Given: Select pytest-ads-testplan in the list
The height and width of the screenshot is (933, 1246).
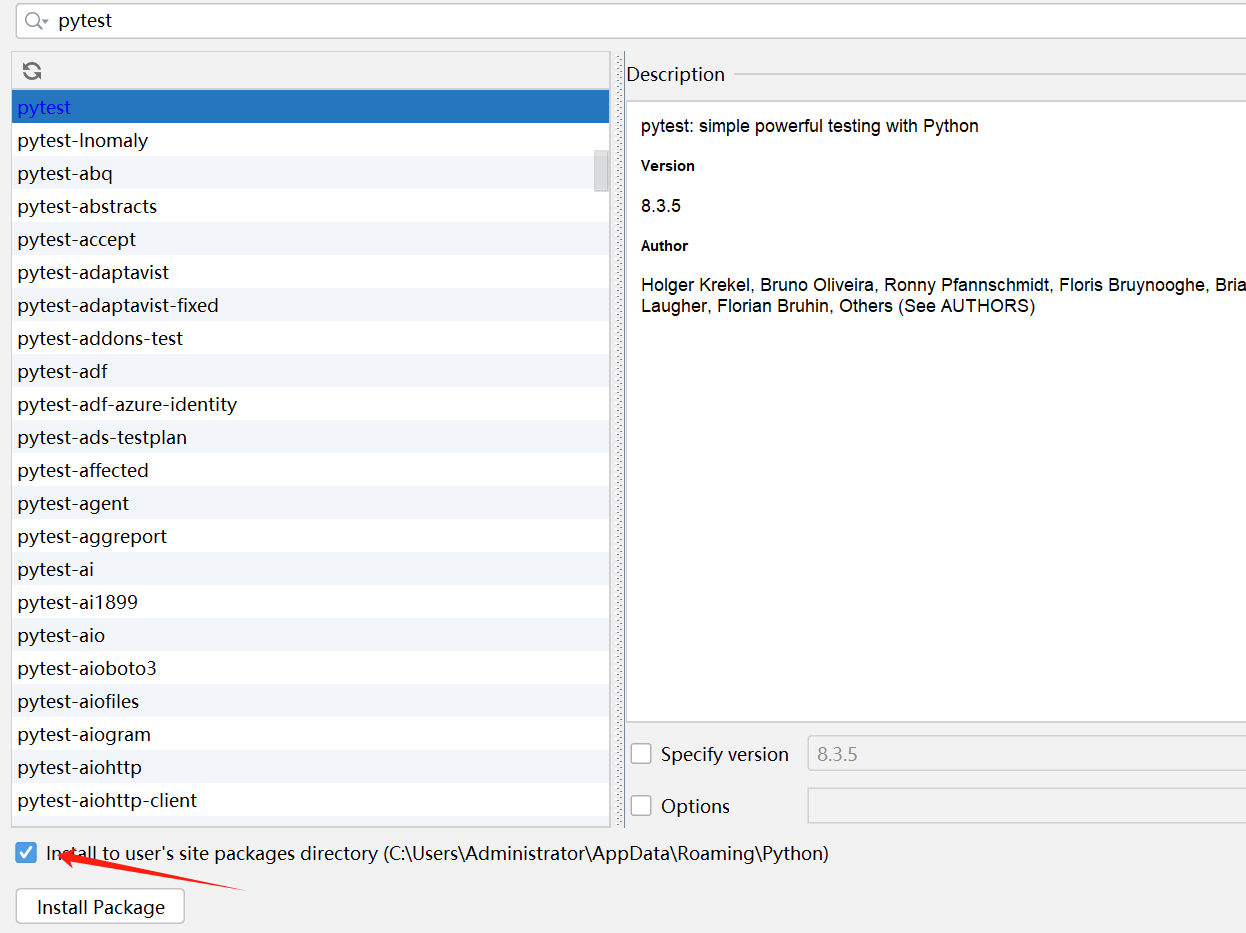Looking at the screenshot, I should (310, 437).
